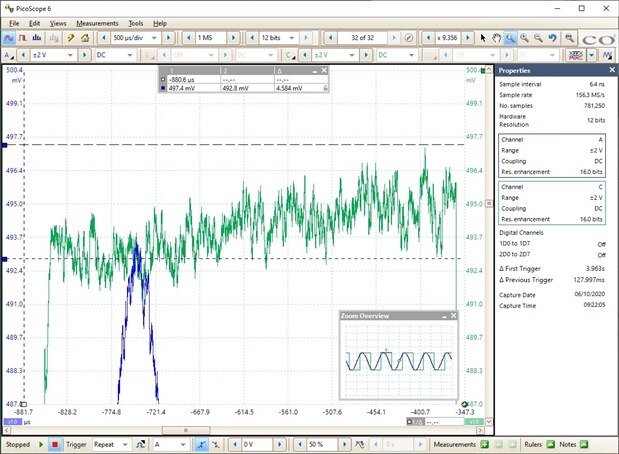Click the undo zoom icon
Viewport: 619px width, 454px height.
pos(552,37)
